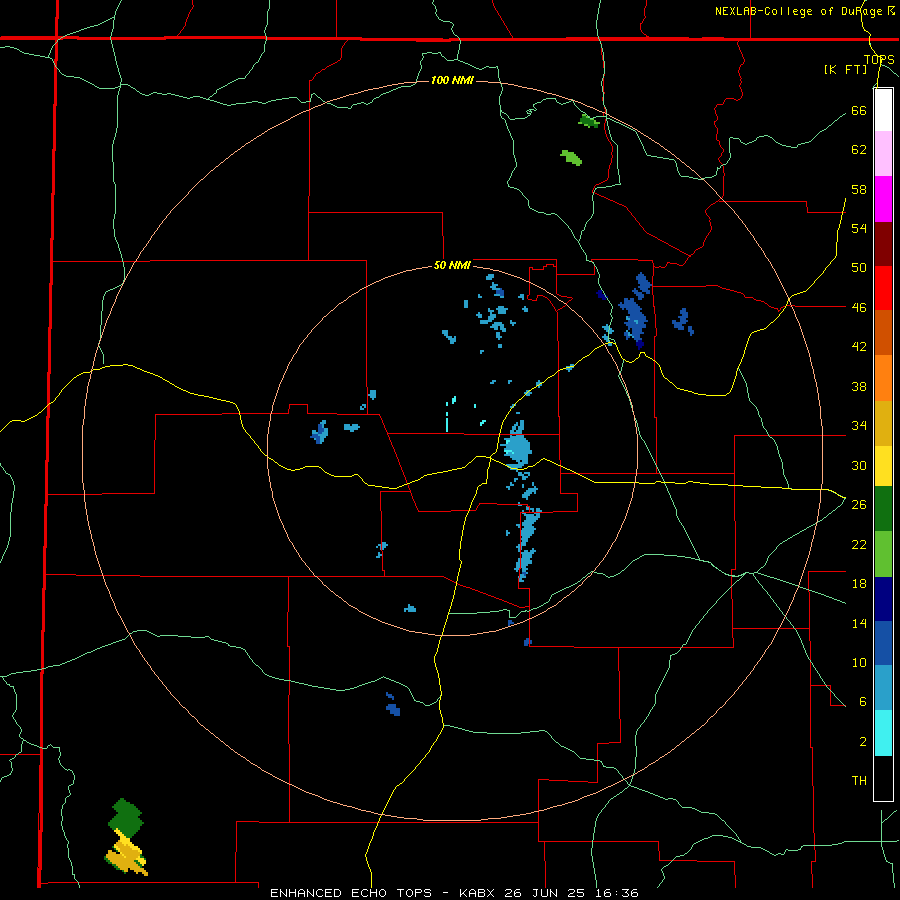Pick the dark green legend swatch
900x900 pixels.
pos(883,509)
